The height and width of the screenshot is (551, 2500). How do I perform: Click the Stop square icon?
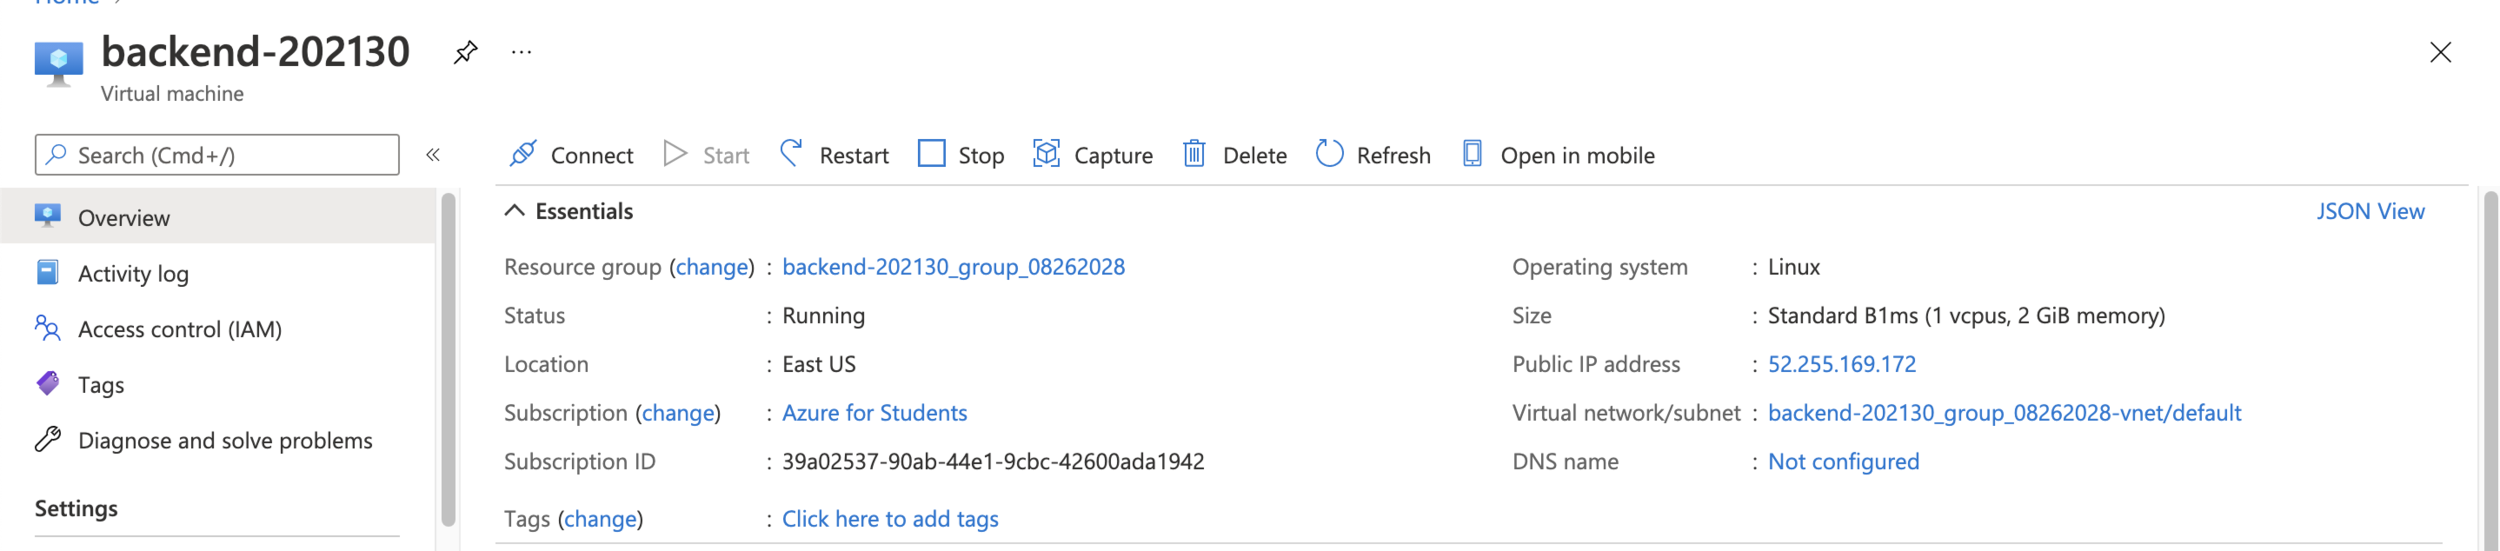(x=931, y=154)
